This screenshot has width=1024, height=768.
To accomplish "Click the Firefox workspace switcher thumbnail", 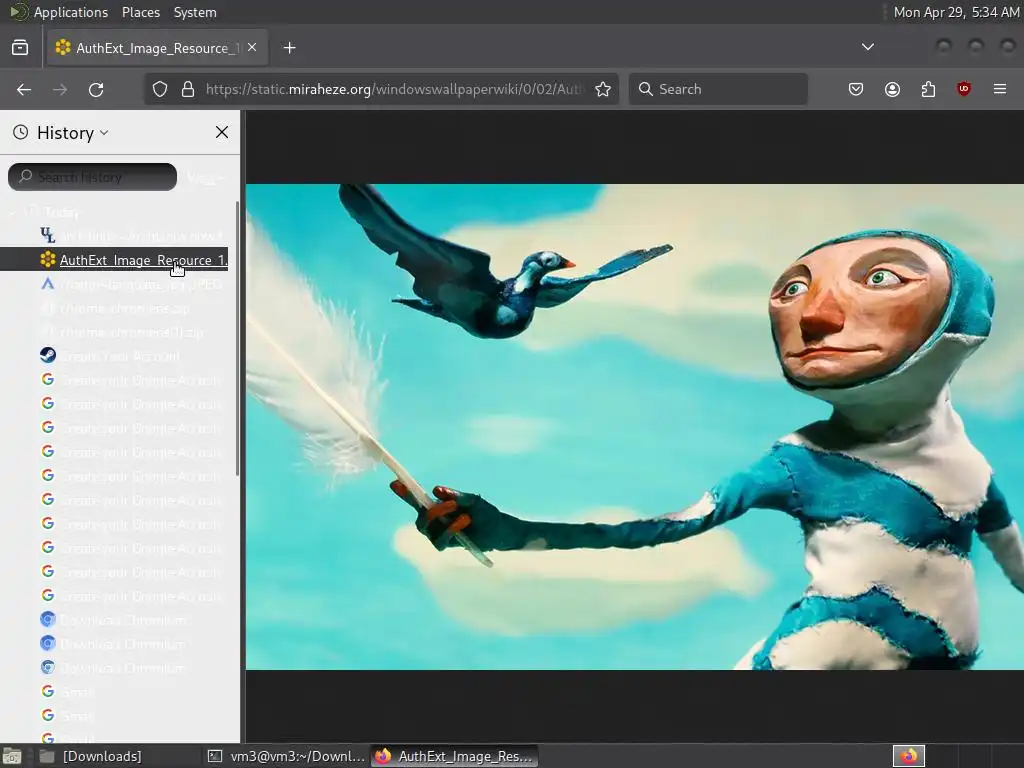I will (x=909, y=756).
